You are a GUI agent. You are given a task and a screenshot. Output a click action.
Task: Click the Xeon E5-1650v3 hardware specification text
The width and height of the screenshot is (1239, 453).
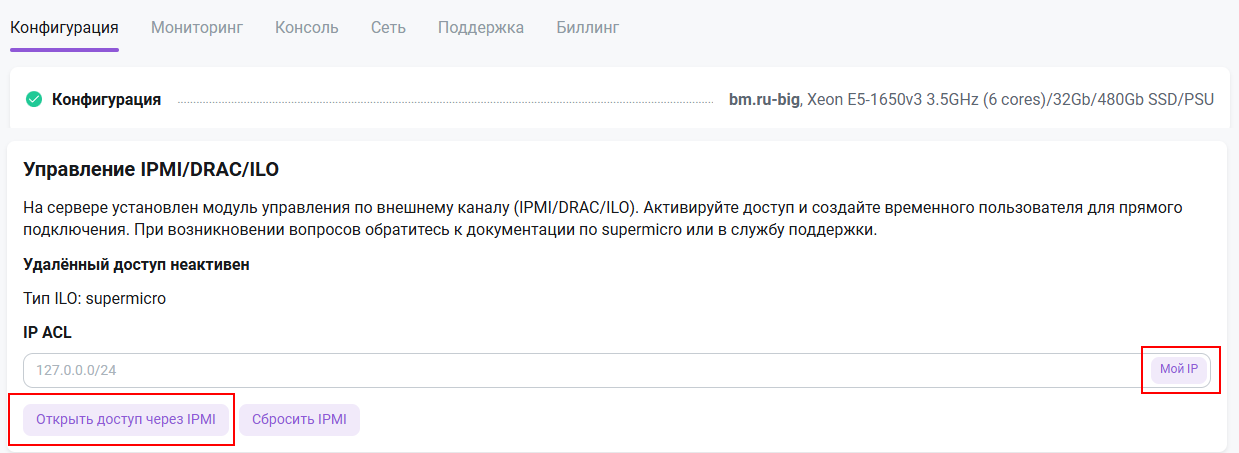tap(1010, 99)
